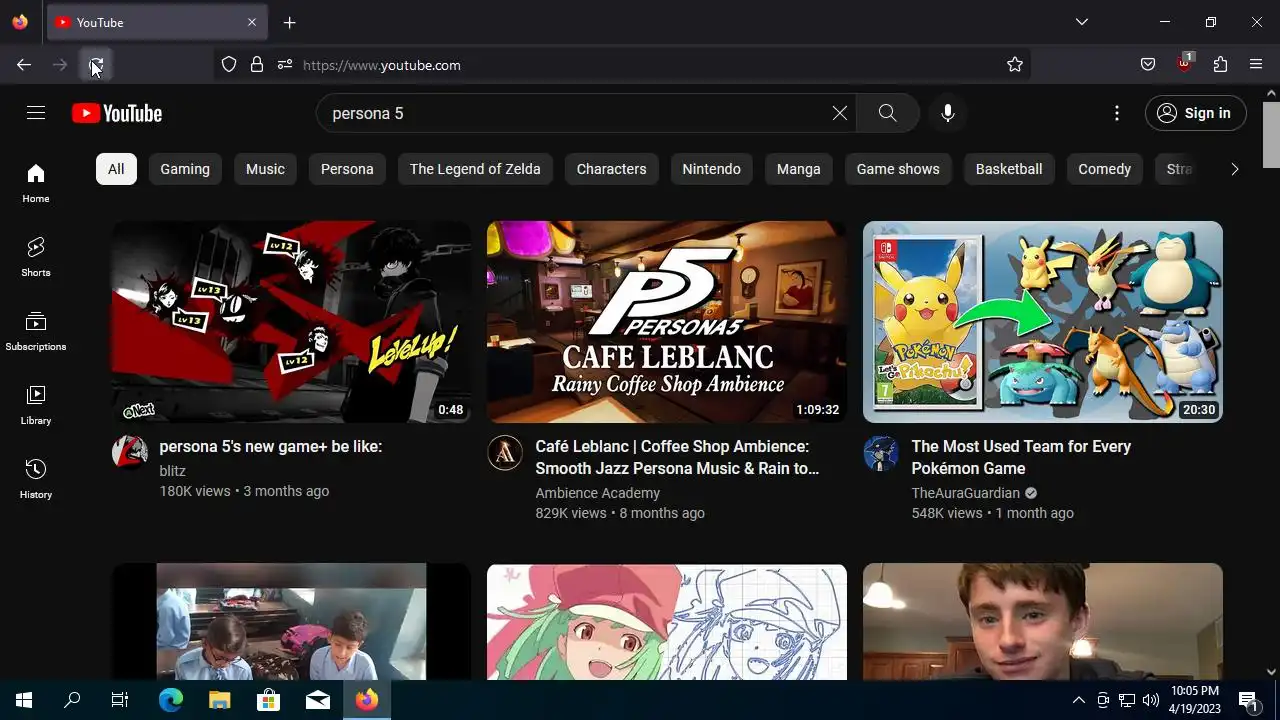The image size is (1280, 720).
Task: Open persona 5 new game+ video thumbnail
Action: coord(291,322)
